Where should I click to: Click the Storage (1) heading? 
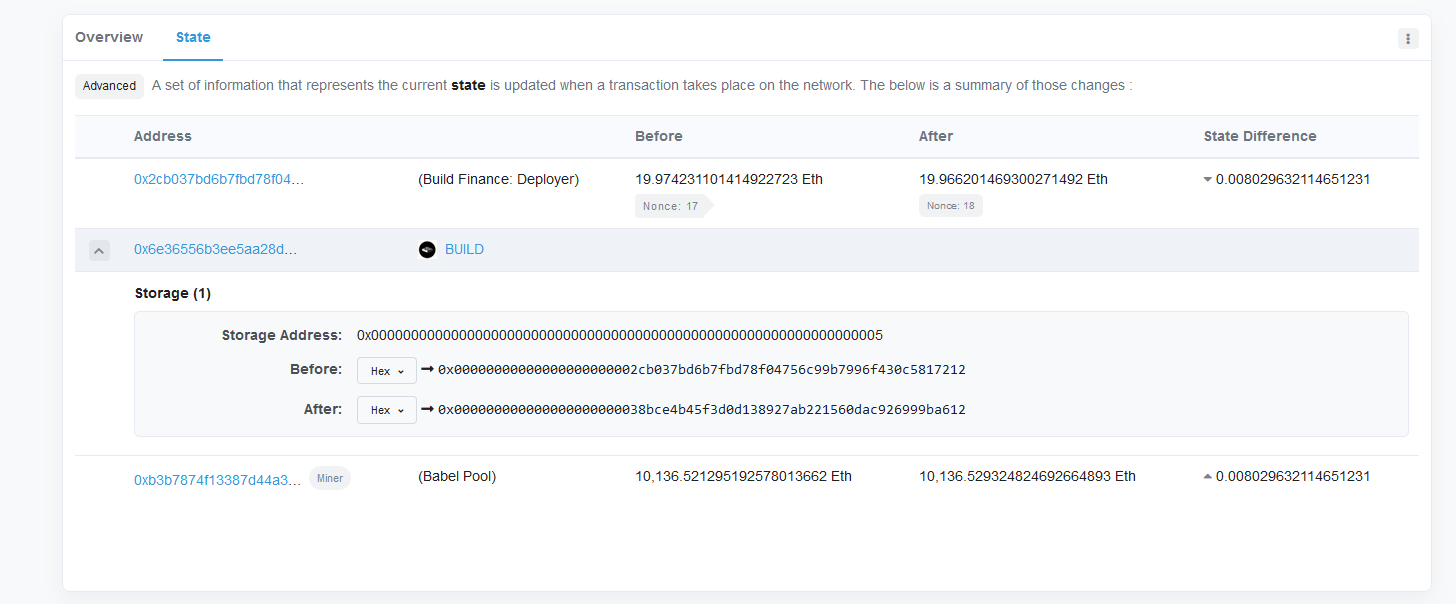click(x=173, y=294)
